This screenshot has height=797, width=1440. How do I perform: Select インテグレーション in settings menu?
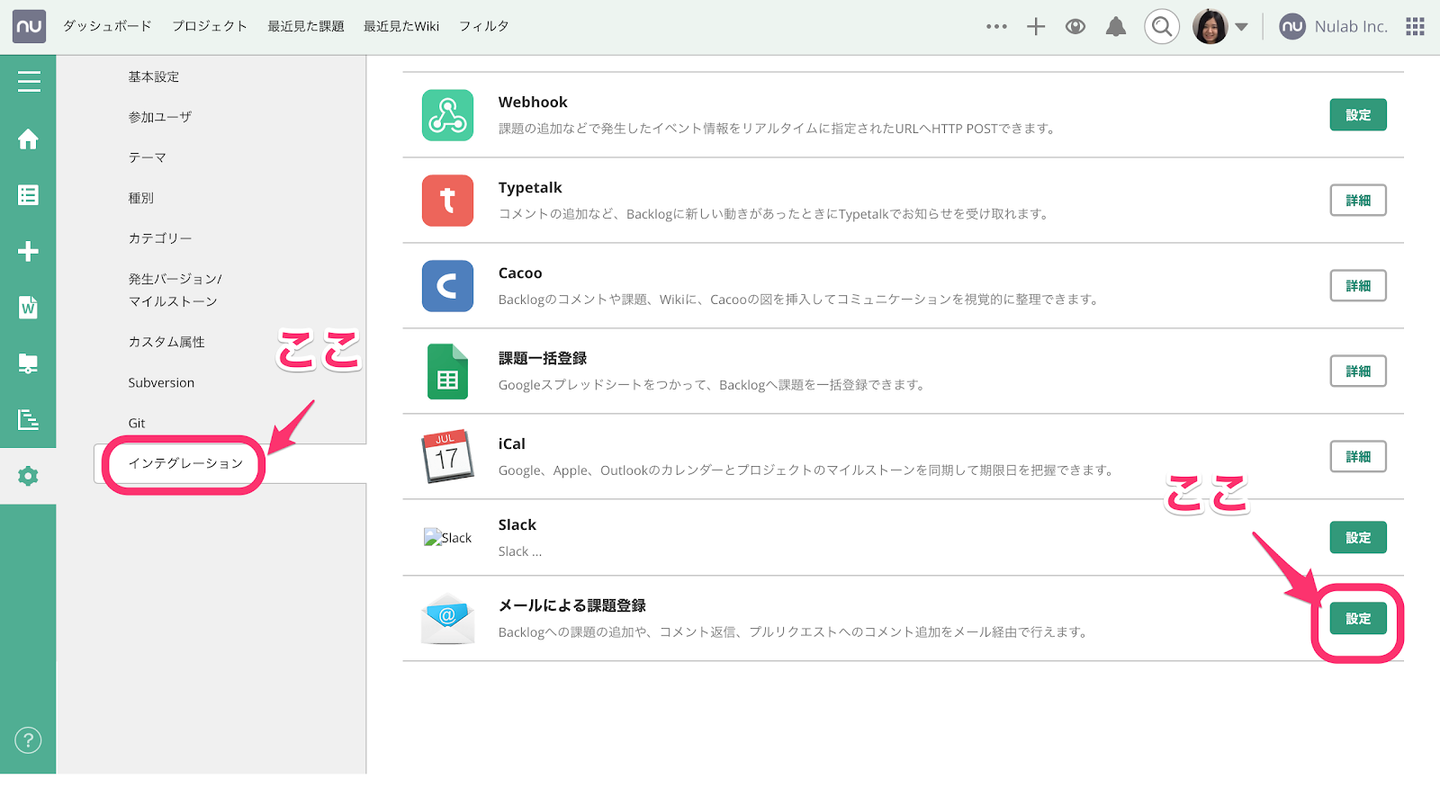point(186,463)
